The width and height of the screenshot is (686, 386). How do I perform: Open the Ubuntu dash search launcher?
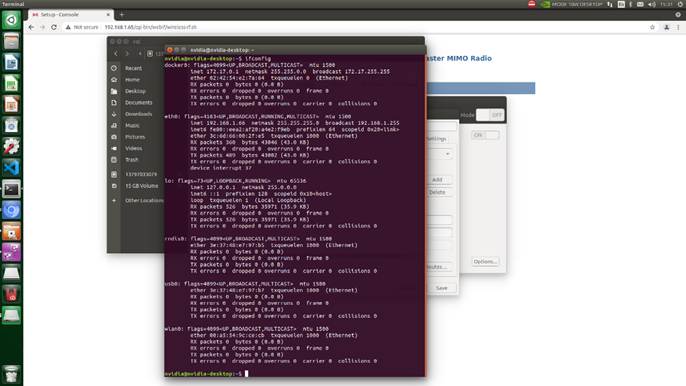click(11, 20)
